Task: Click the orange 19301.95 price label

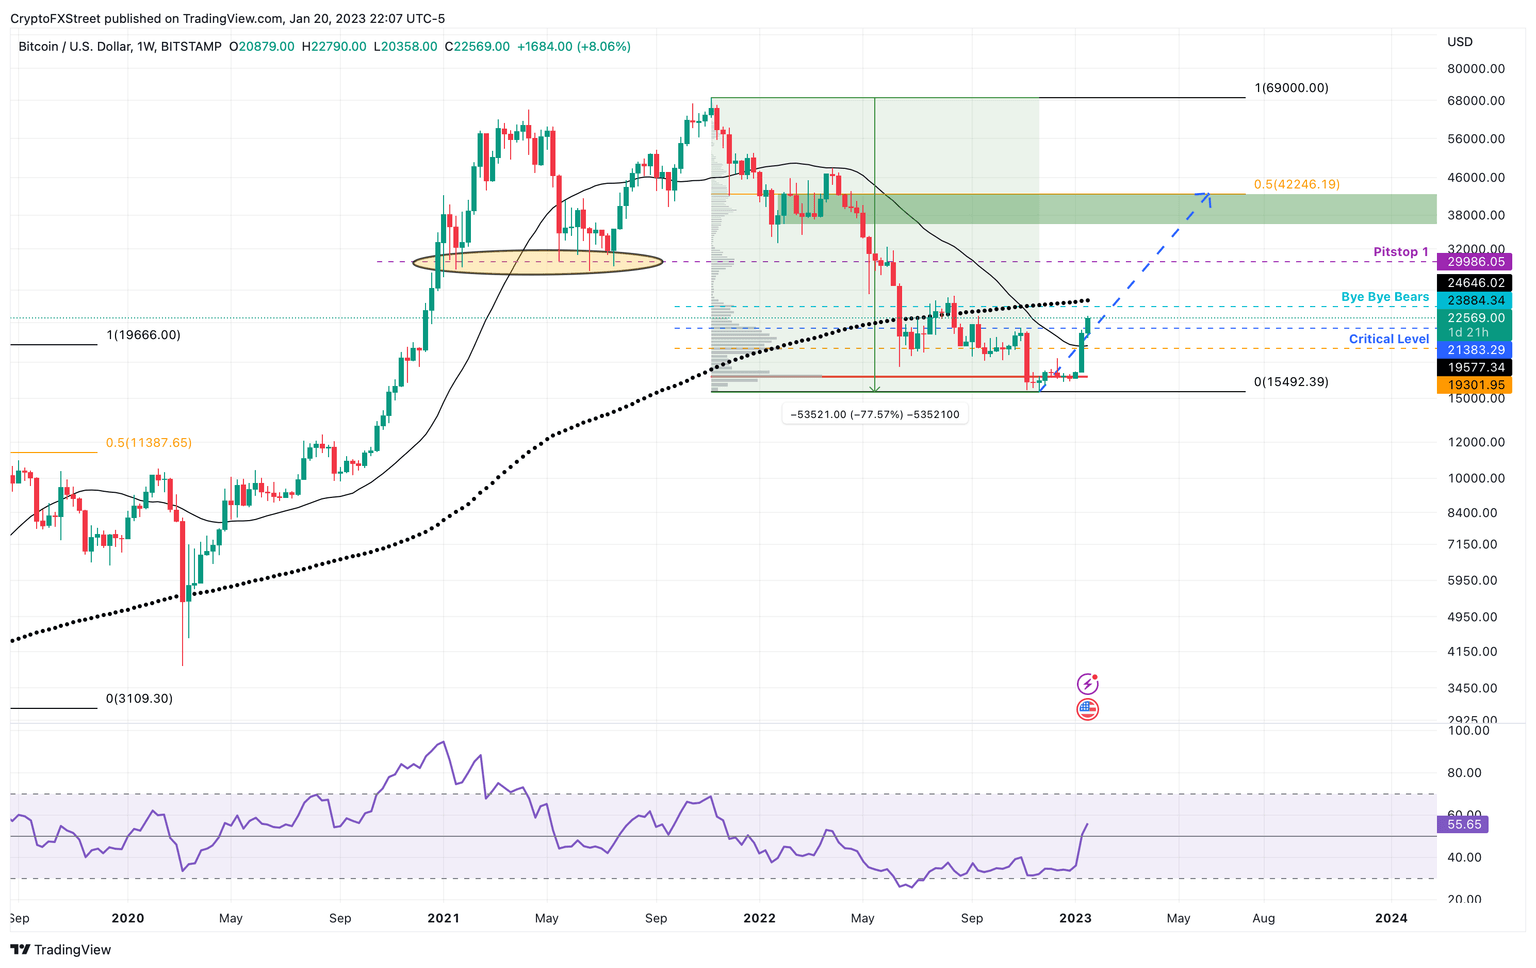Action: tap(1477, 385)
